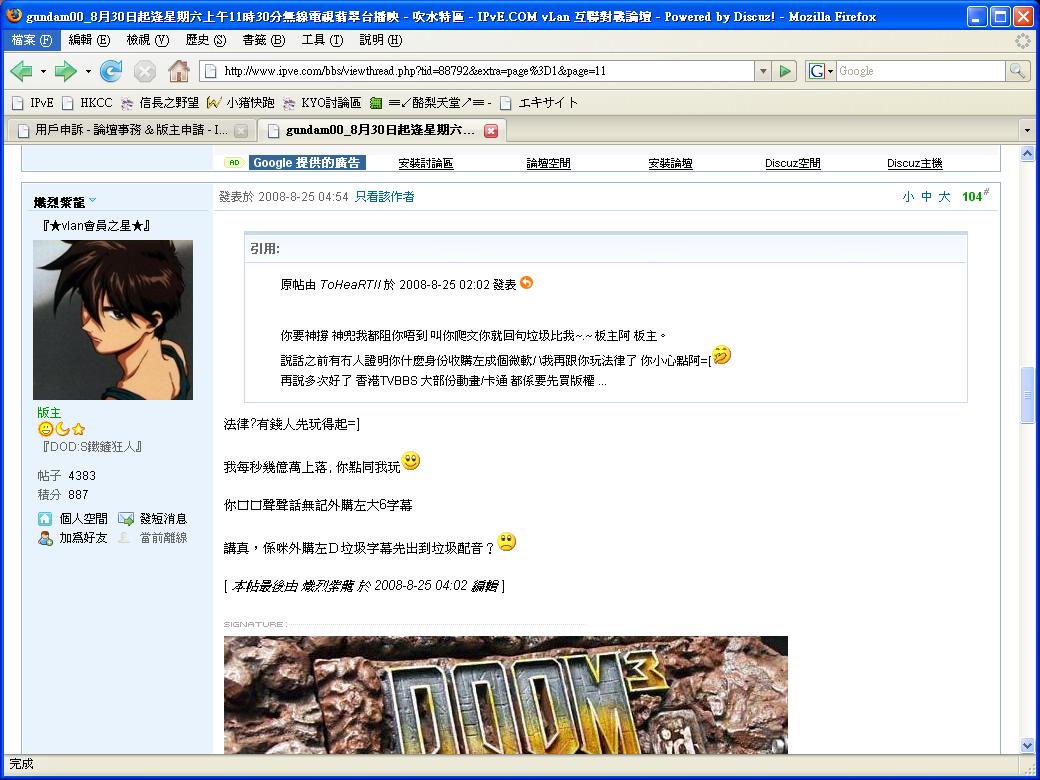Open the tab list dropdown arrow

pos(1026,130)
